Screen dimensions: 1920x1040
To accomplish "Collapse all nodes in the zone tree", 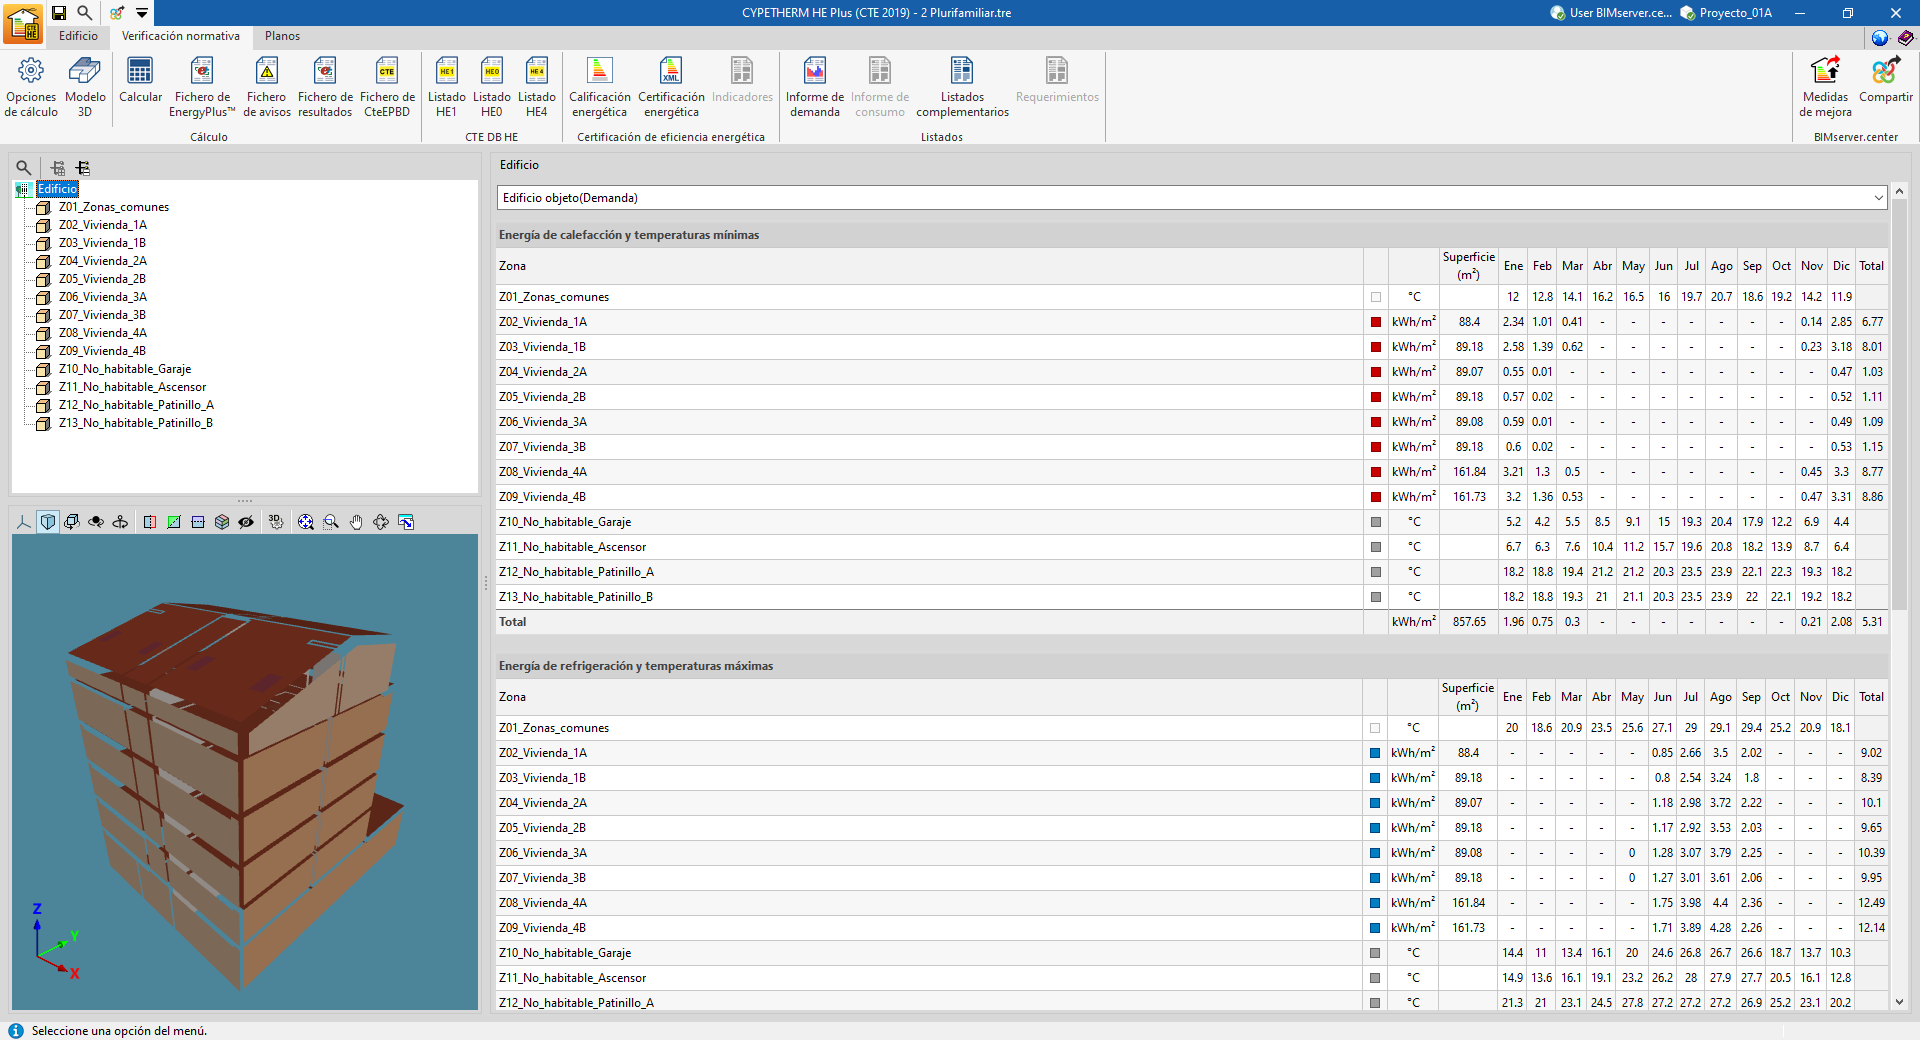I will point(83,168).
